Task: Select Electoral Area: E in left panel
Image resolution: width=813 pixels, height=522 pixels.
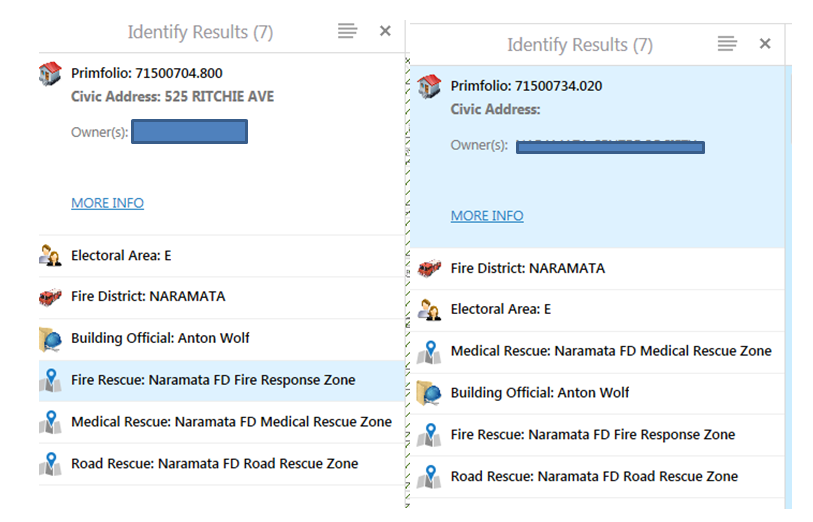Action: click(x=221, y=256)
